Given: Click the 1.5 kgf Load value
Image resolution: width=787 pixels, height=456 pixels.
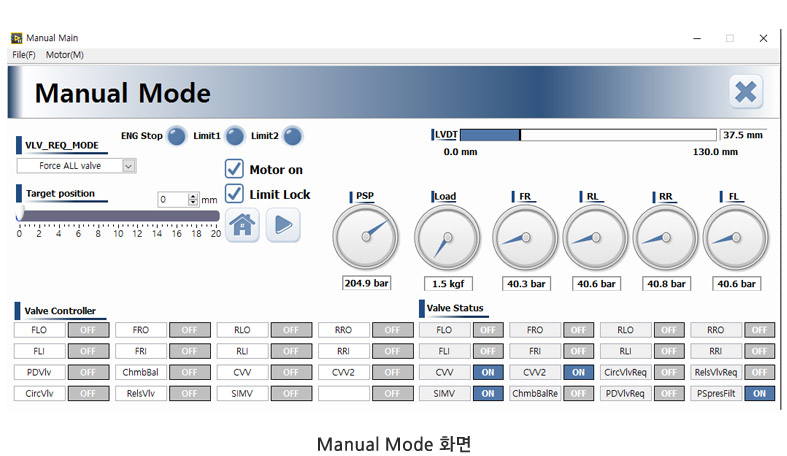Looking at the screenshot, I should [x=448, y=284].
